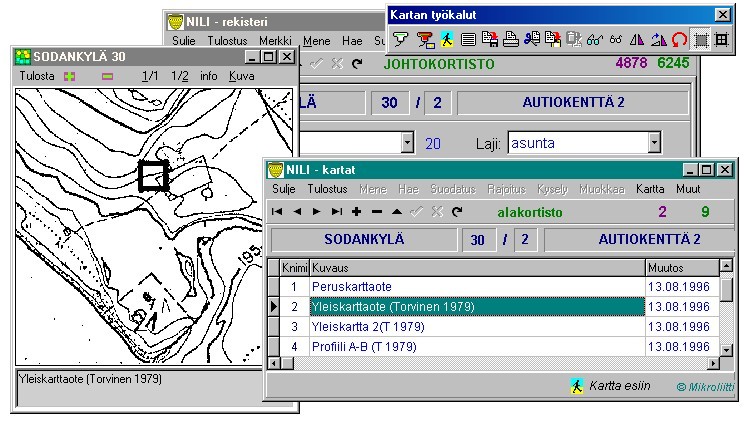Viewport: 744px width, 424px height.
Task: Click the filter funnel icon in Kartan työkalut
Action: pos(400,40)
